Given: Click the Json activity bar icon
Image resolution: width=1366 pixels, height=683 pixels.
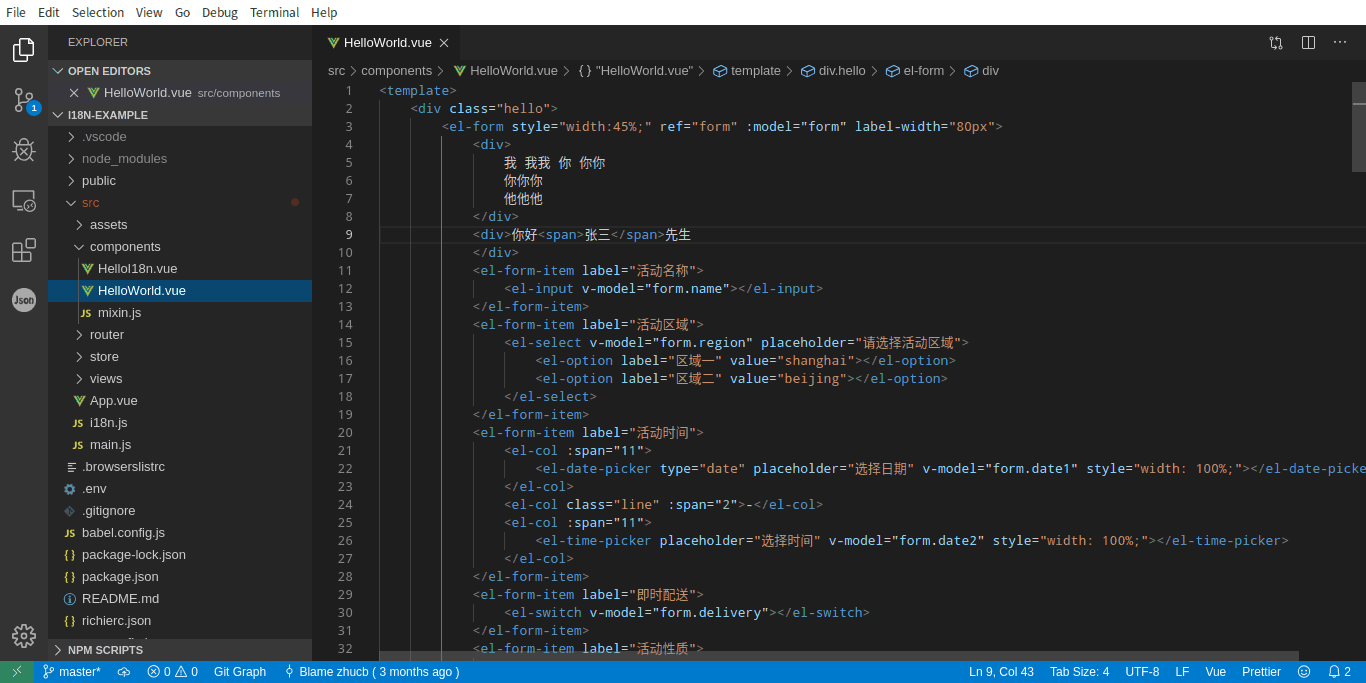Looking at the screenshot, I should (x=24, y=299).
